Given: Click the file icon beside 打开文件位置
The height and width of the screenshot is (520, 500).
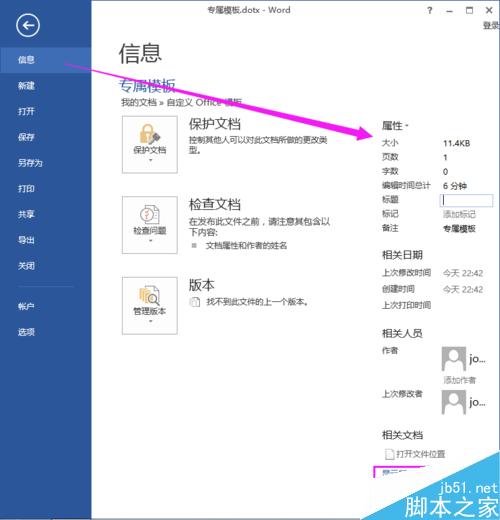Looking at the screenshot, I should point(389,454).
